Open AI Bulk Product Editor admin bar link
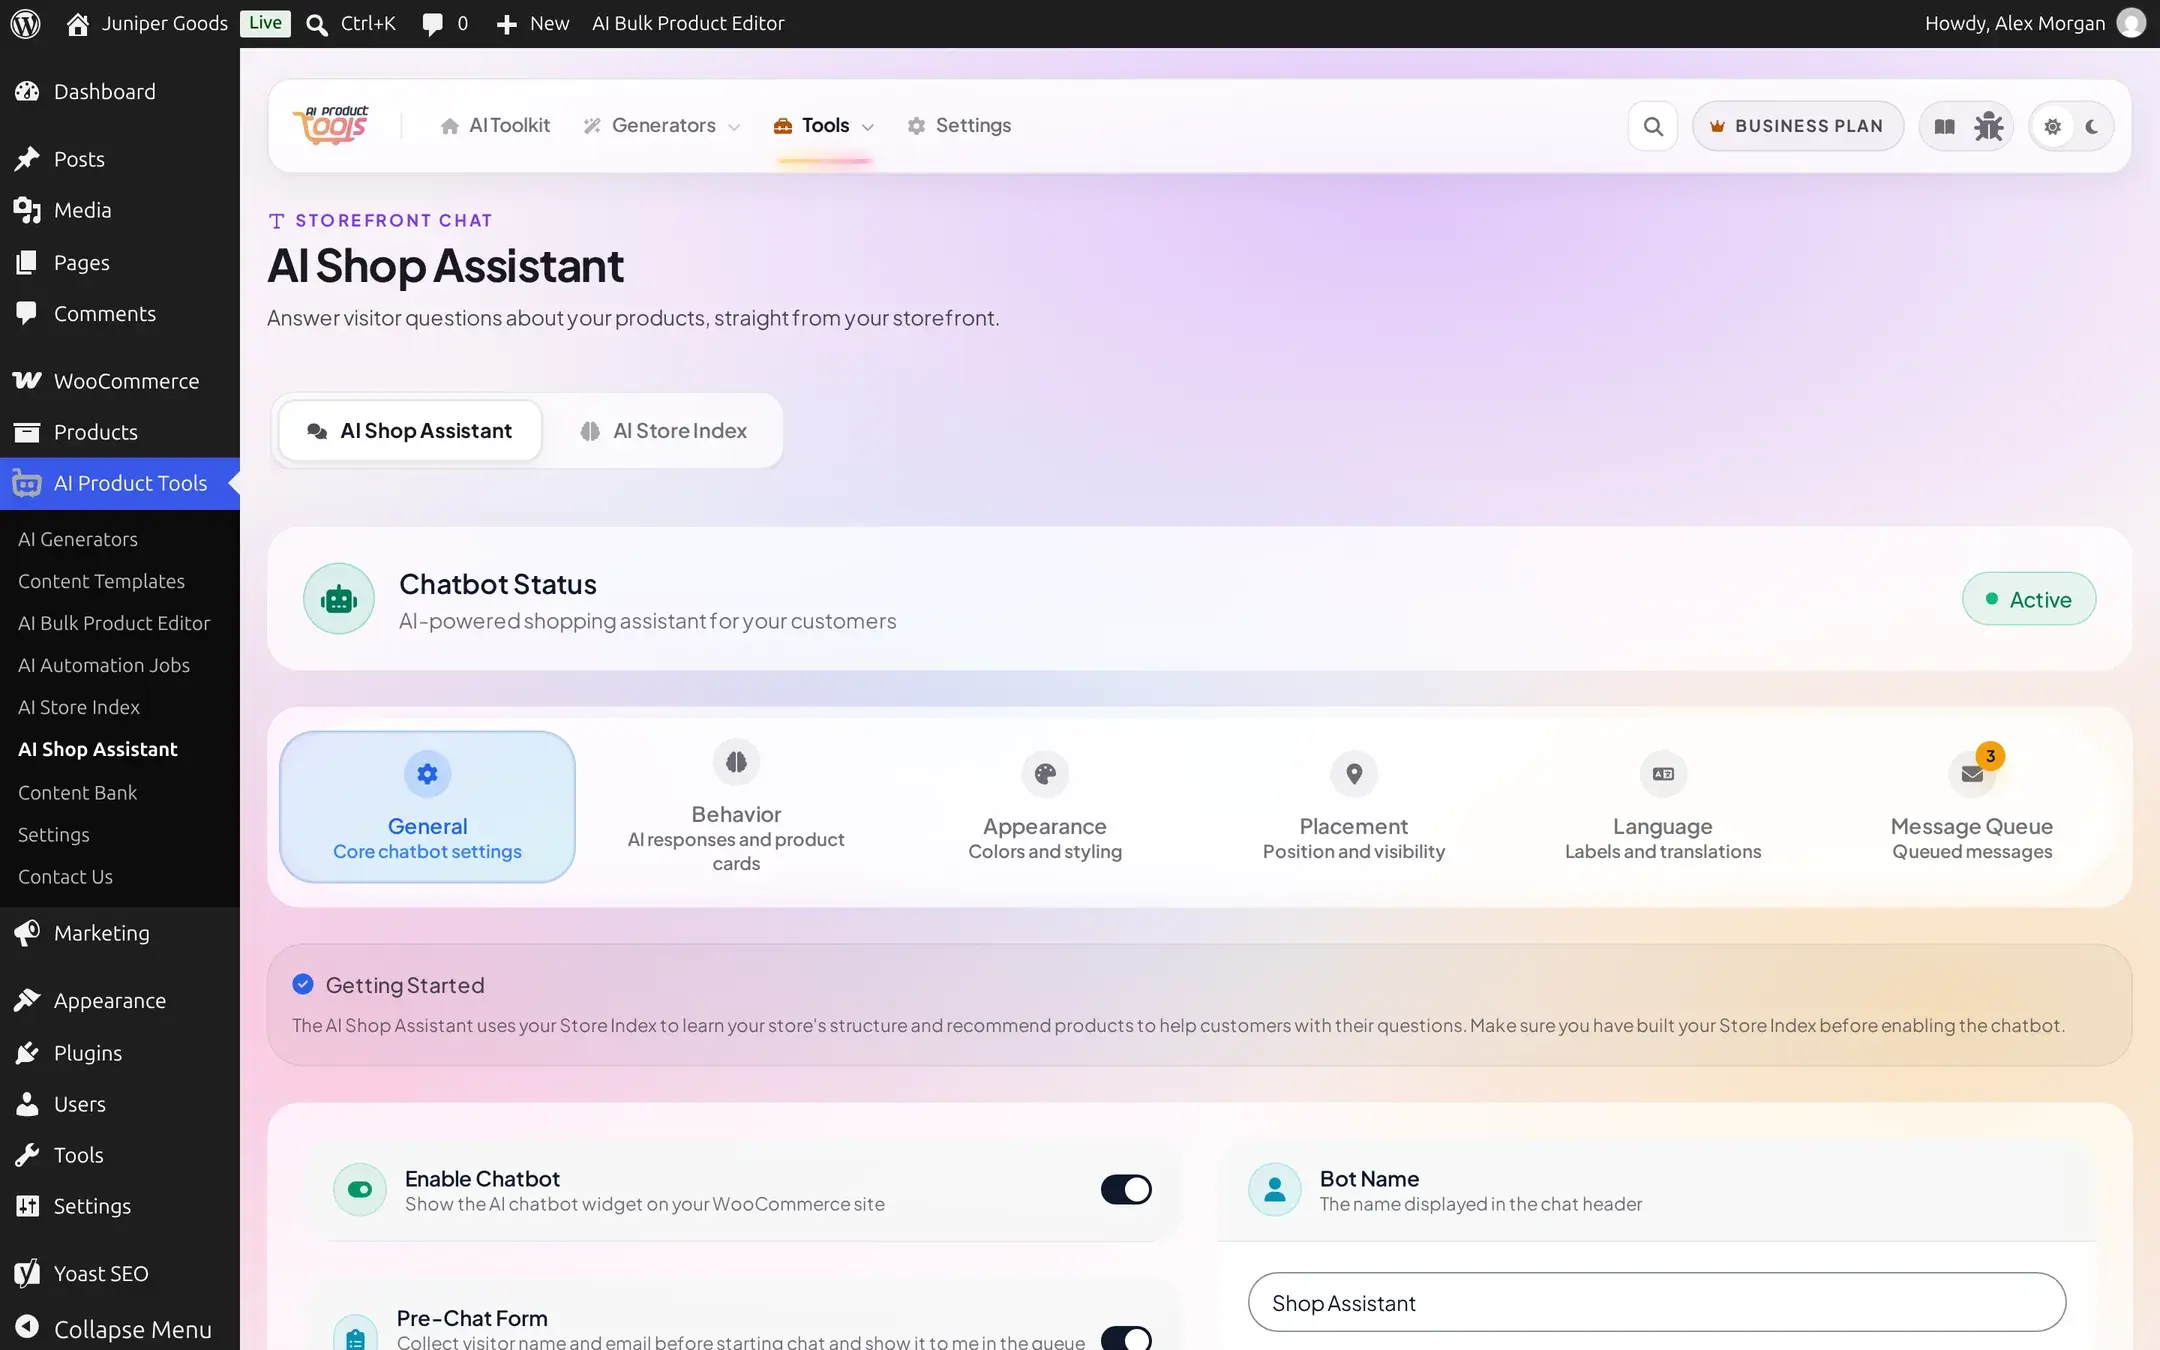The height and width of the screenshot is (1350, 2160). pyautogui.click(x=688, y=23)
